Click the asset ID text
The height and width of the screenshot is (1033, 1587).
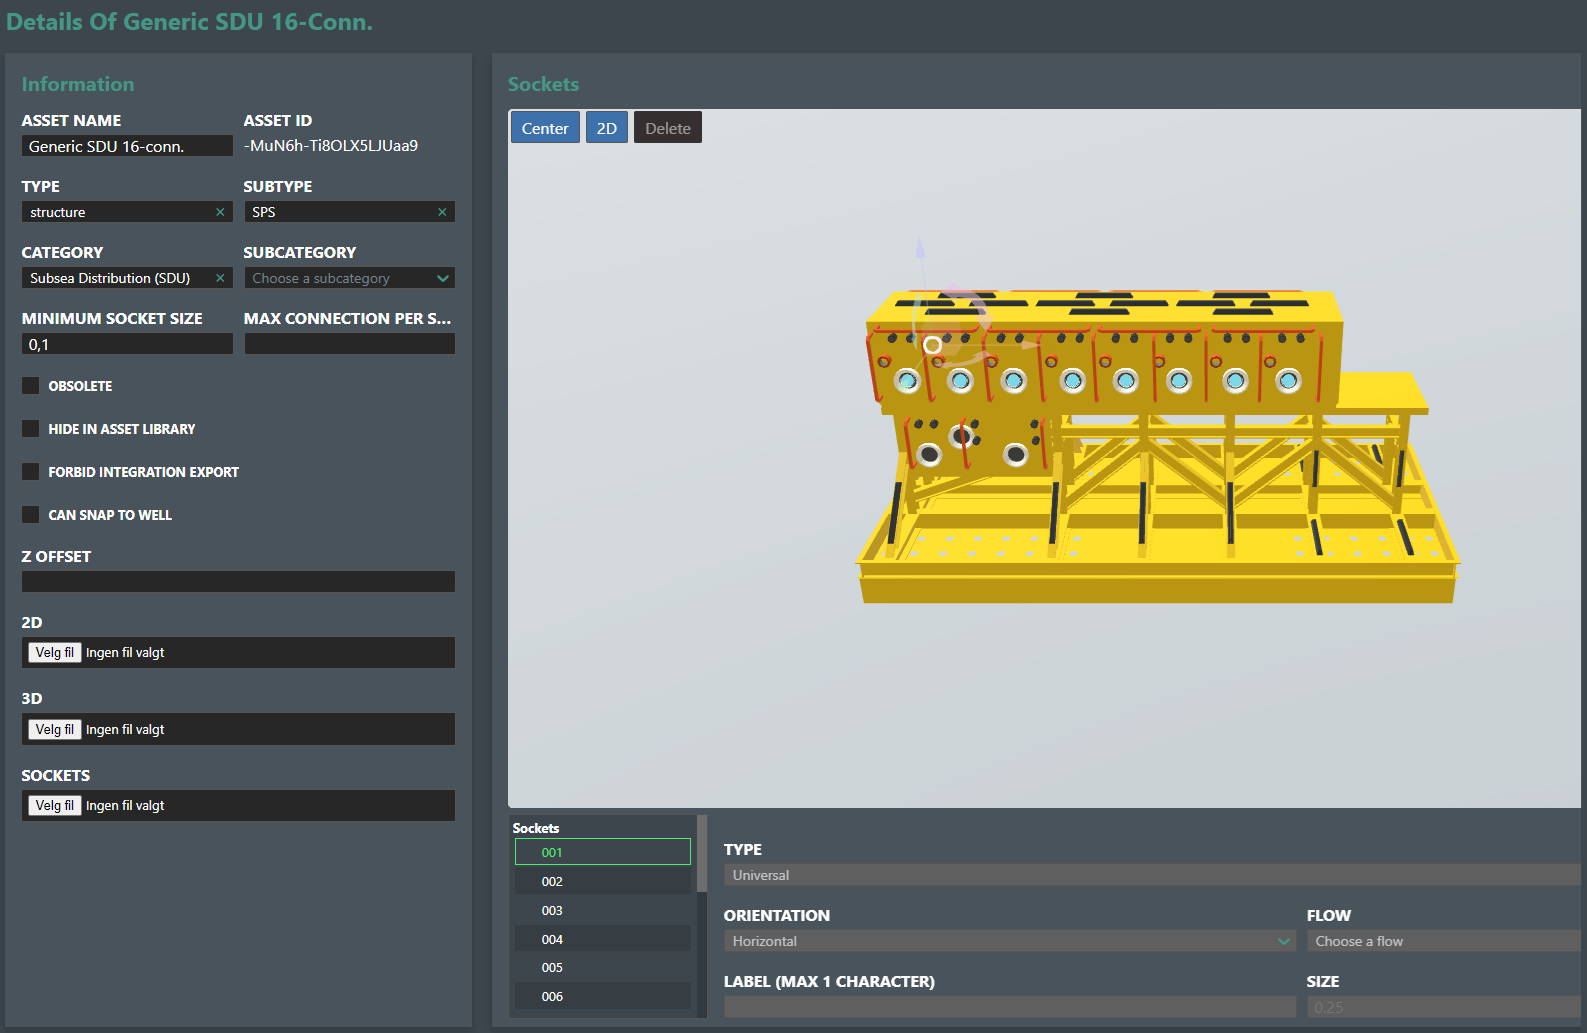(331, 146)
